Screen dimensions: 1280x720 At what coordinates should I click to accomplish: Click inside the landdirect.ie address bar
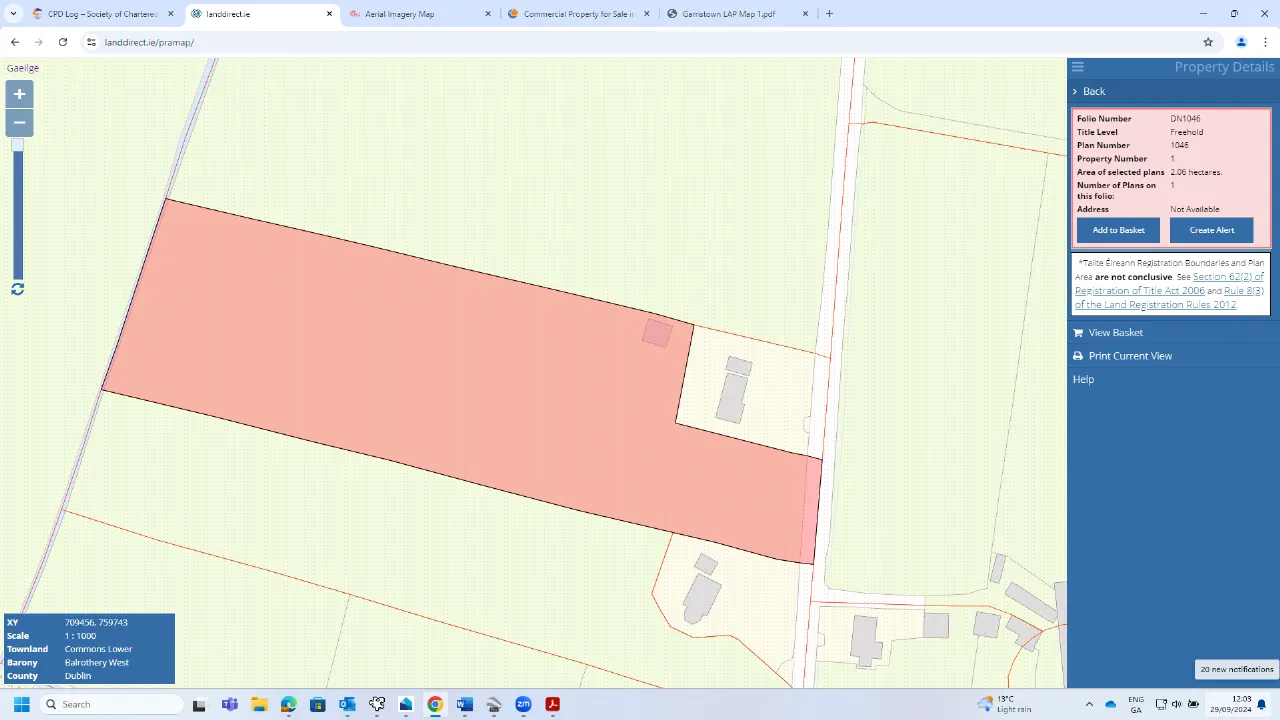[149, 42]
